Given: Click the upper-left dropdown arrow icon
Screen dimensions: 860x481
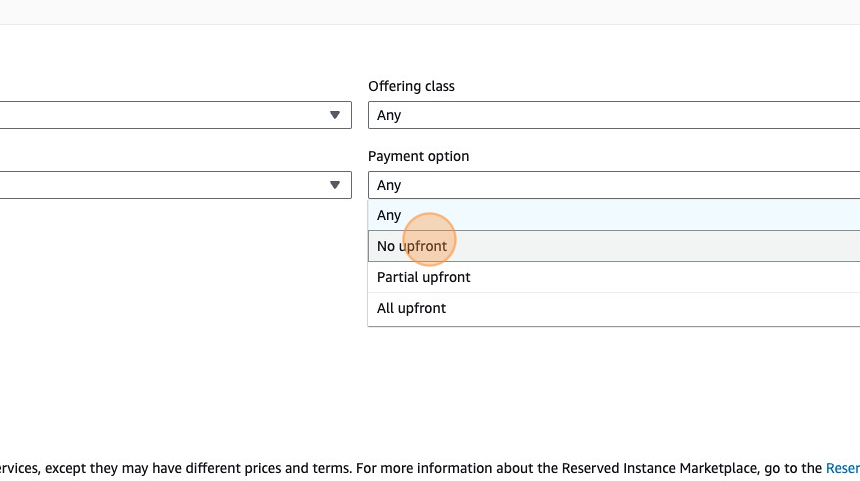Looking at the screenshot, I should (x=335, y=115).
